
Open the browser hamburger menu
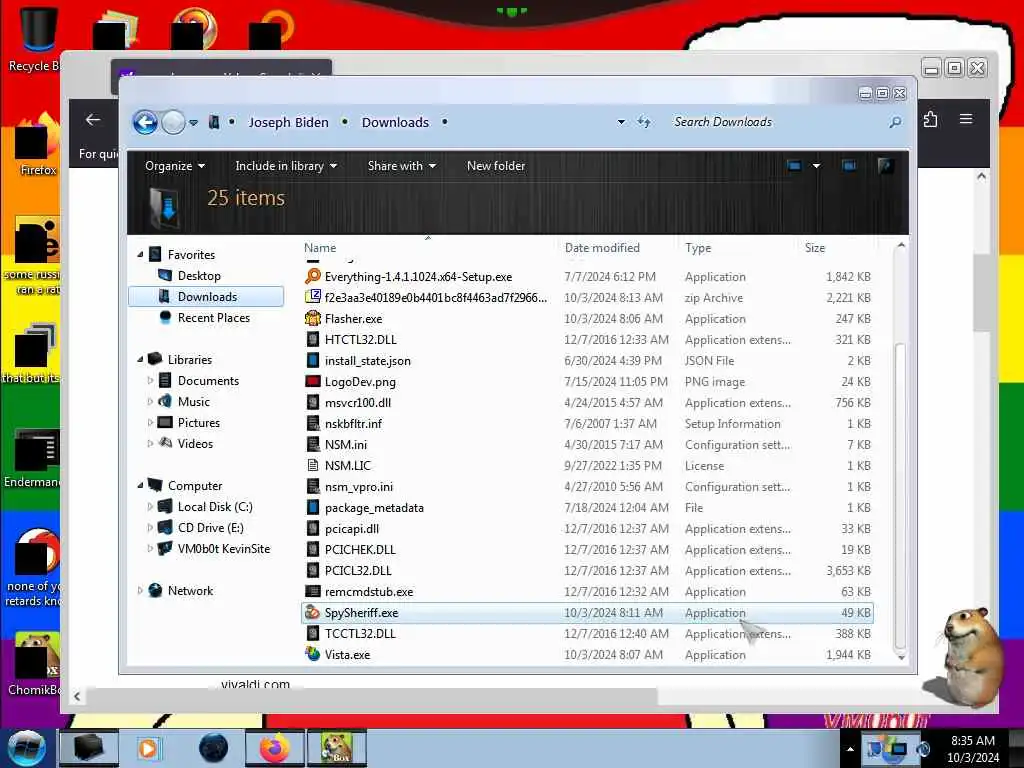966,119
